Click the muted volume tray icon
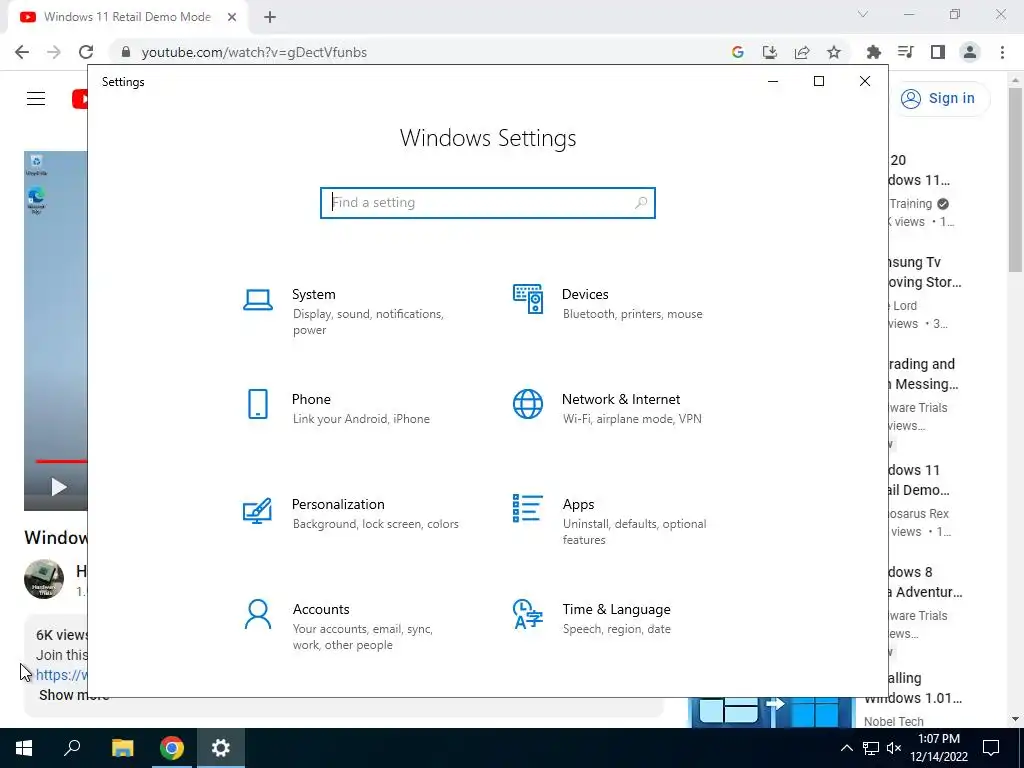Screen dimensions: 1024x768 (894, 748)
